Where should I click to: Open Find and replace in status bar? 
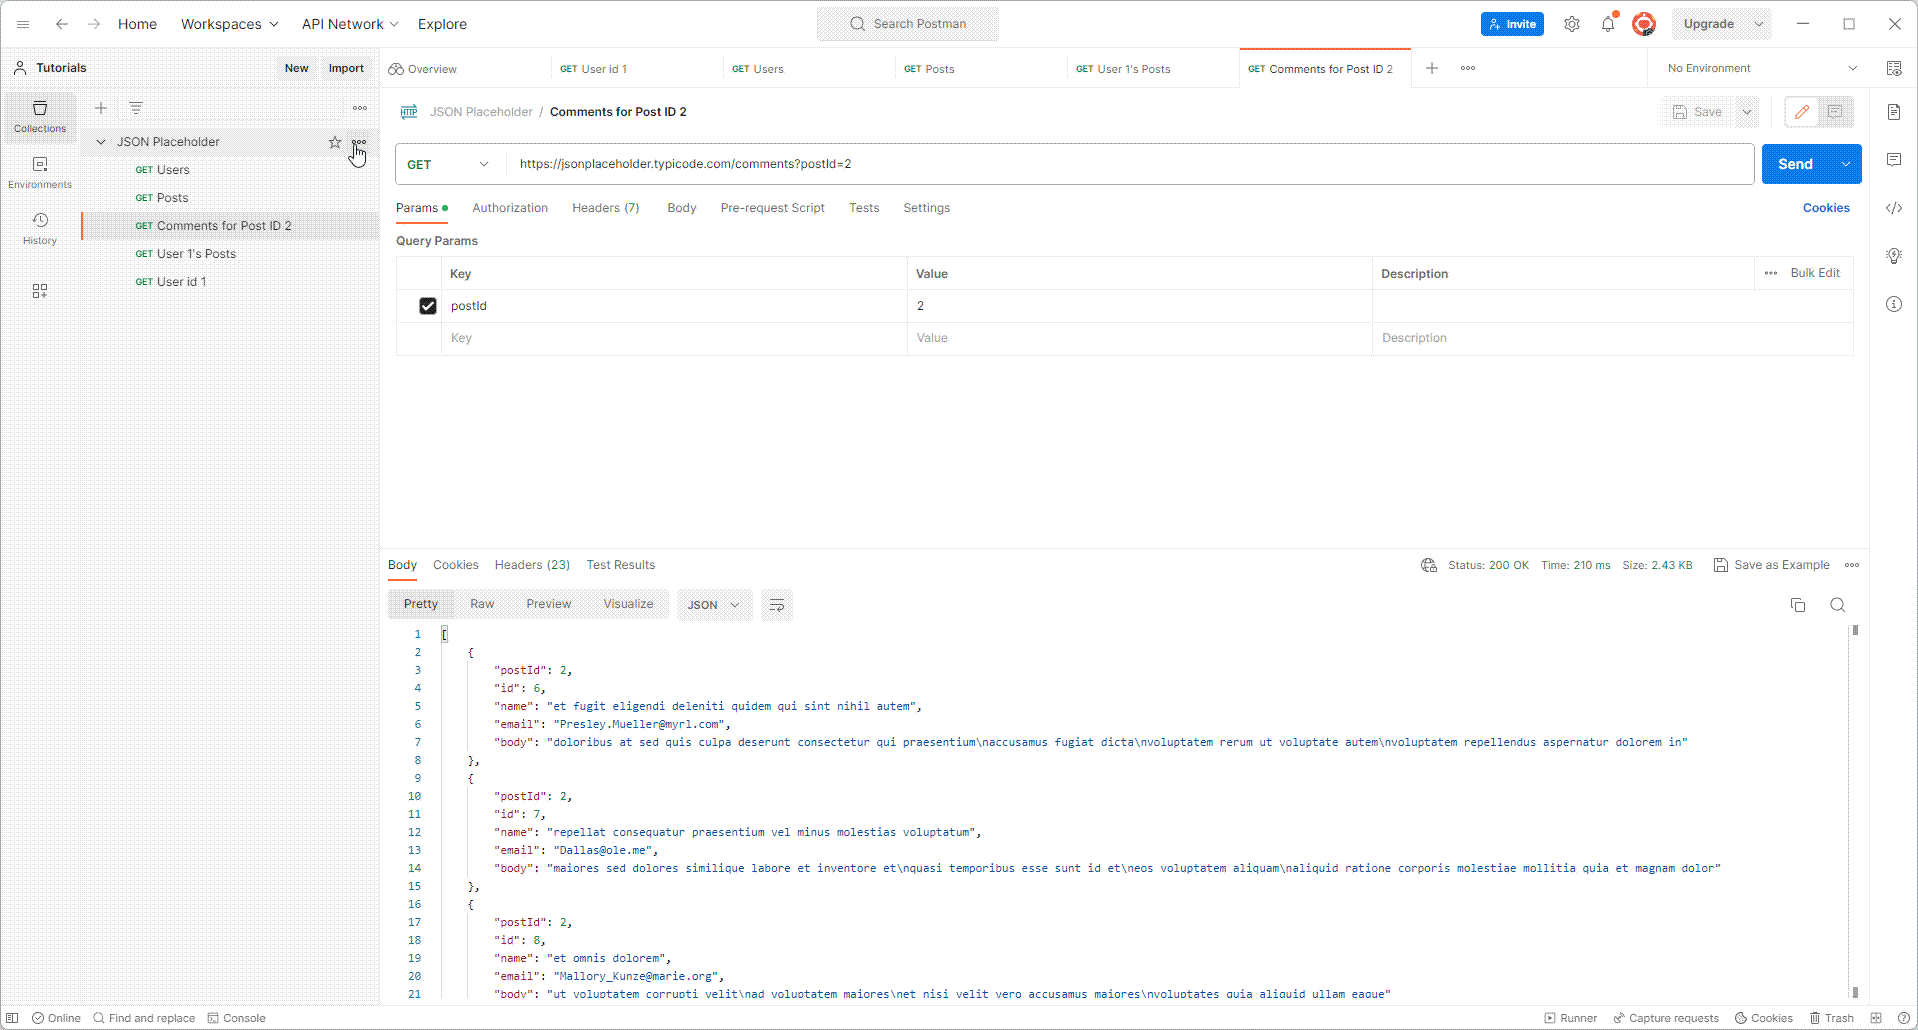144,1018
